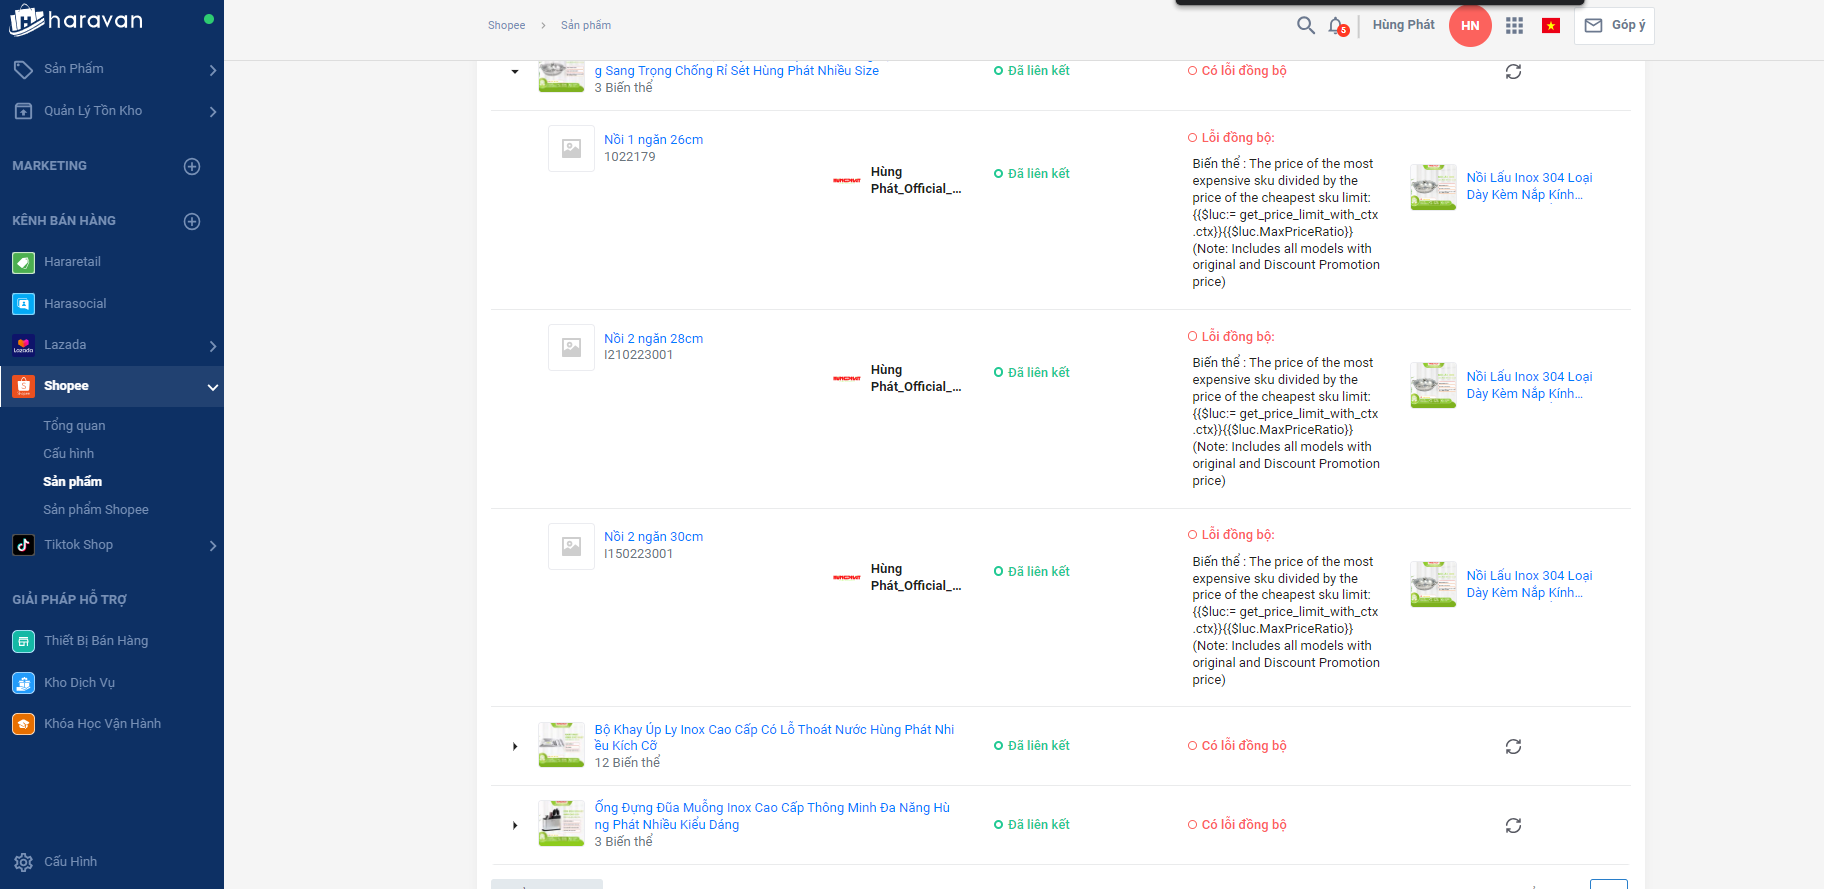
Task: Click the Thiết Bị Bán Hàng icon
Action: (x=23, y=641)
